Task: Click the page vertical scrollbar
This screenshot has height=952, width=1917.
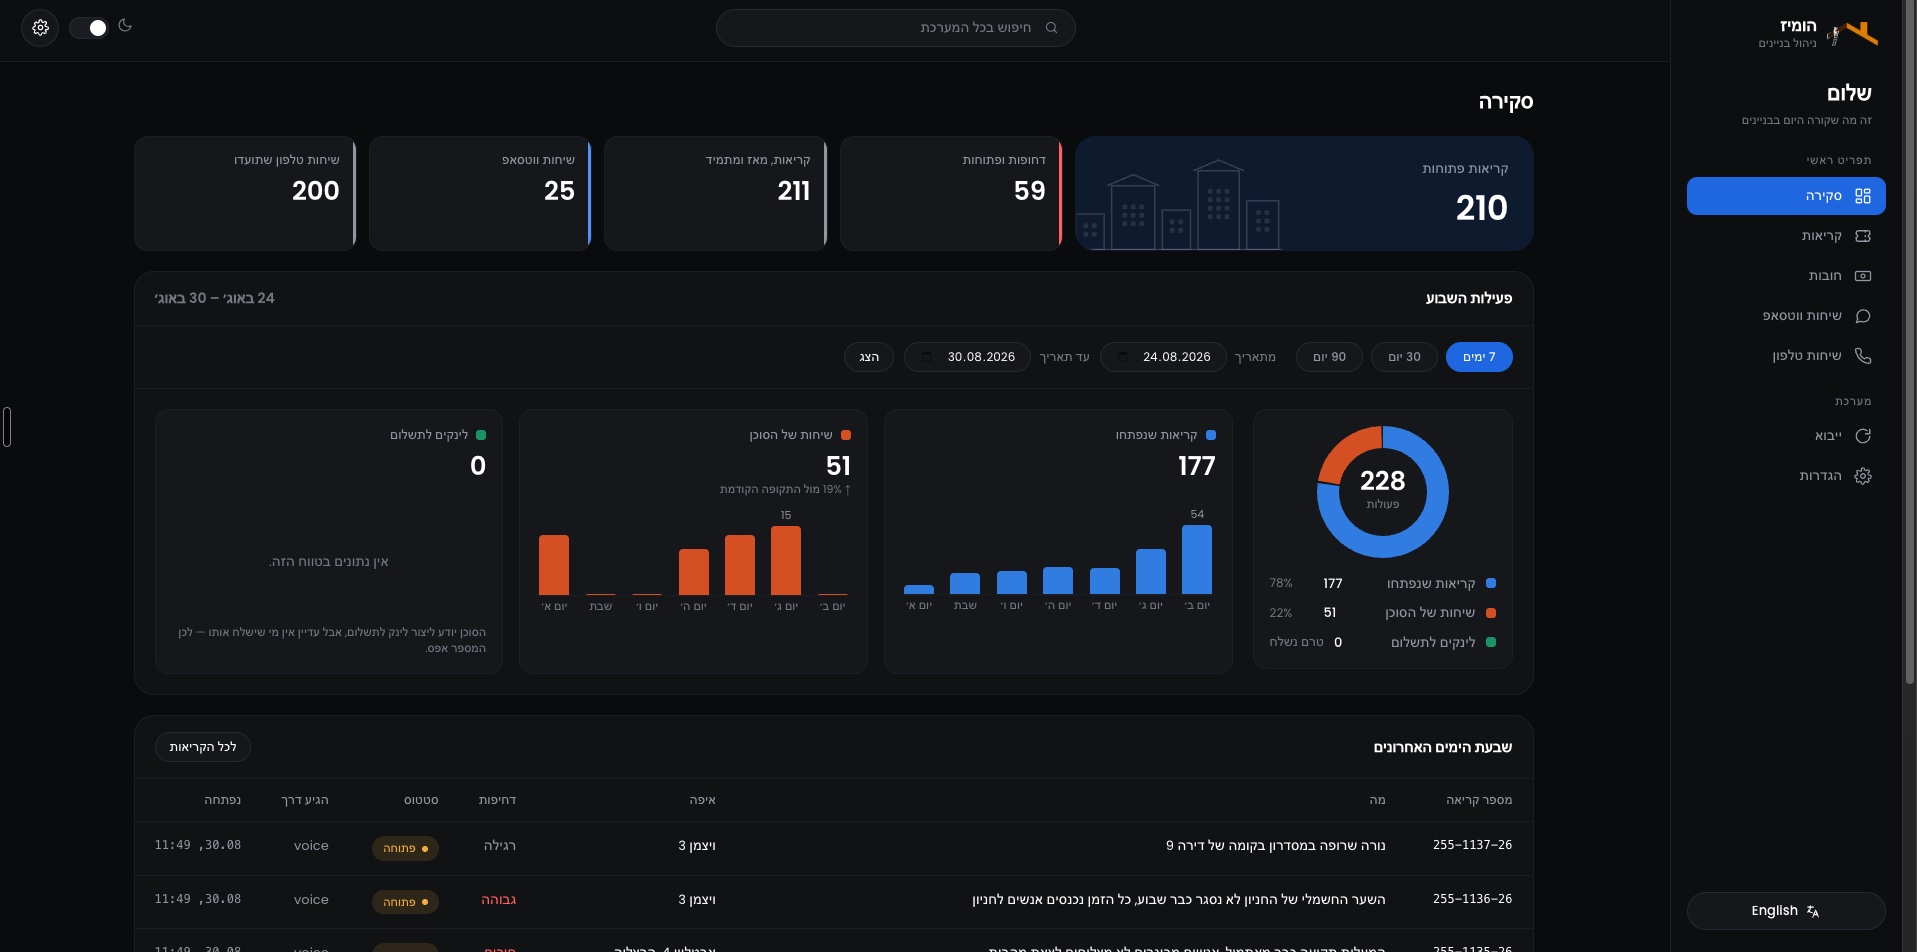Action: [1910, 343]
